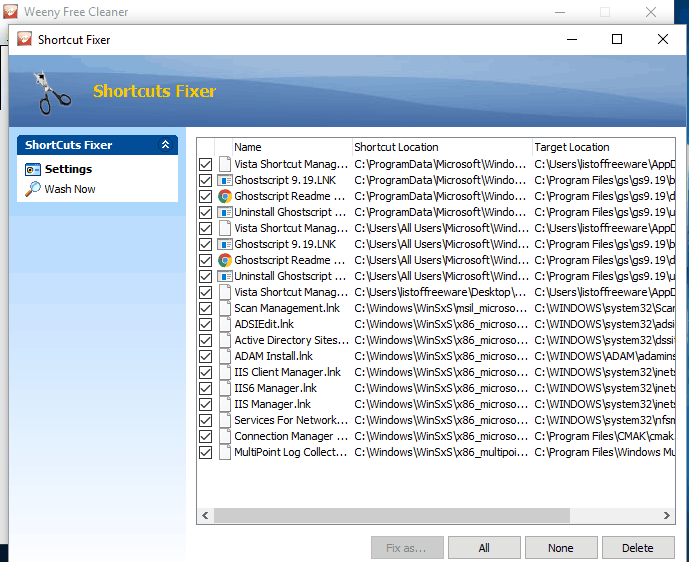Click the Fix as... button
The width and height of the screenshot is (689, 562).
407,547
